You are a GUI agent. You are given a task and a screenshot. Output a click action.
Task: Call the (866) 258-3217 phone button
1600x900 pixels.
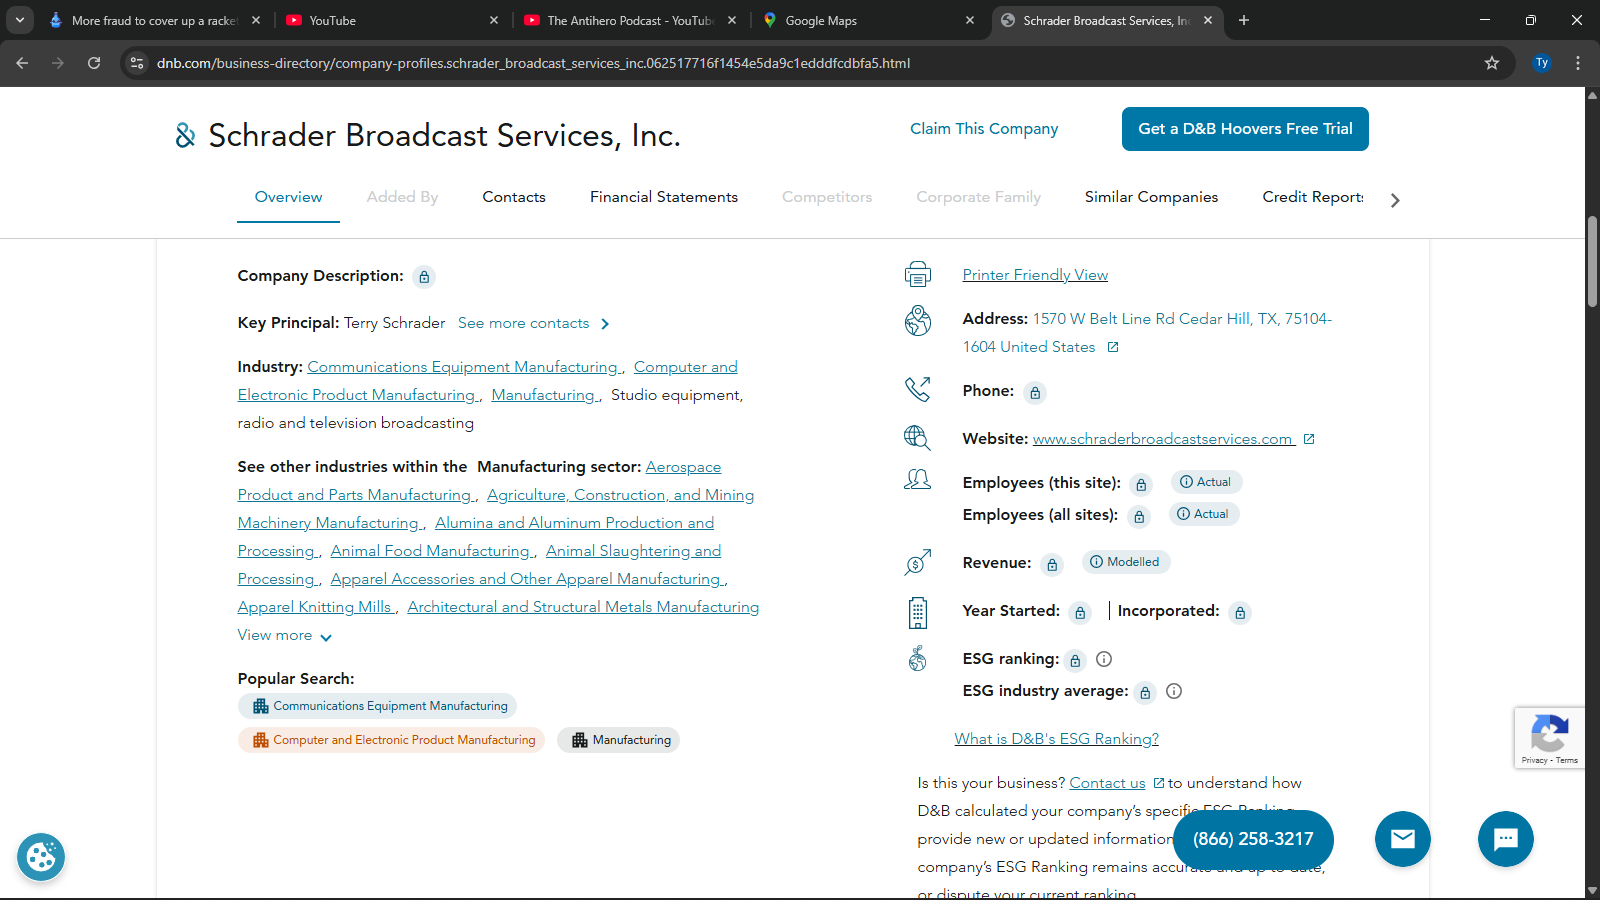[x=1253, y=839]
